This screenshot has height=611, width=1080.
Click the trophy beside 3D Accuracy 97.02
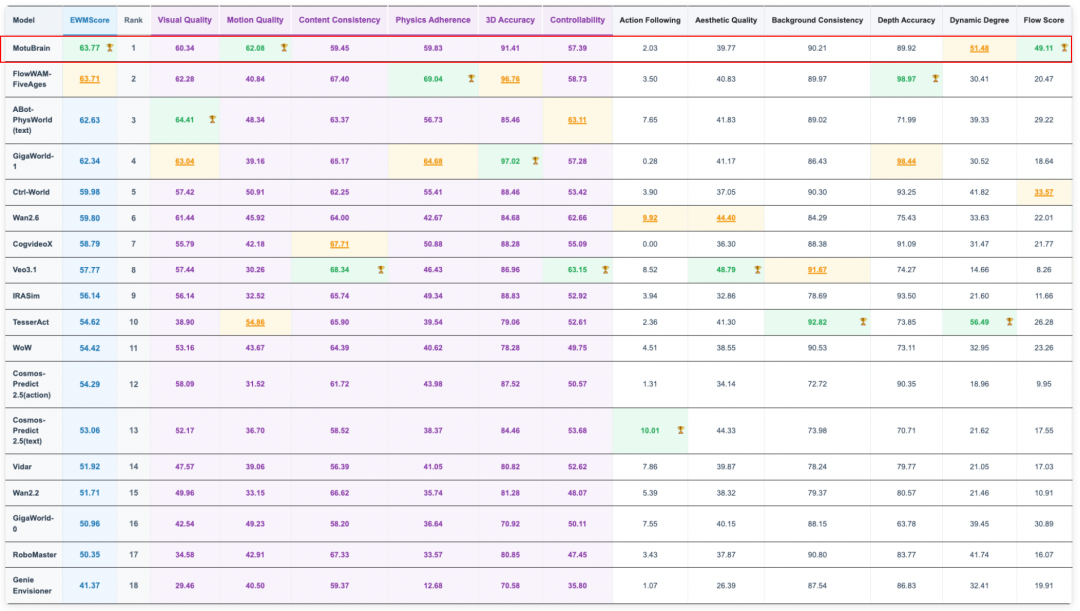click(x=535, y=160)
